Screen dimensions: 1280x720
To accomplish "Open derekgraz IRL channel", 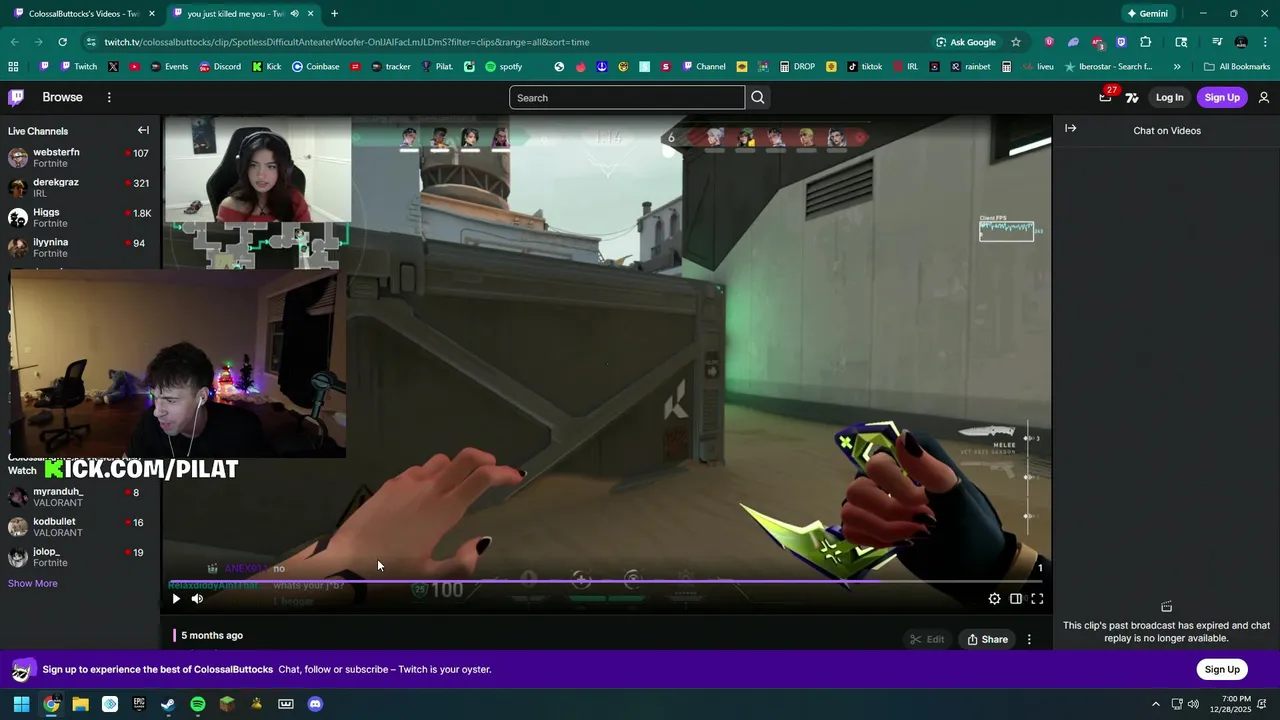I will (x=78, y=187).
